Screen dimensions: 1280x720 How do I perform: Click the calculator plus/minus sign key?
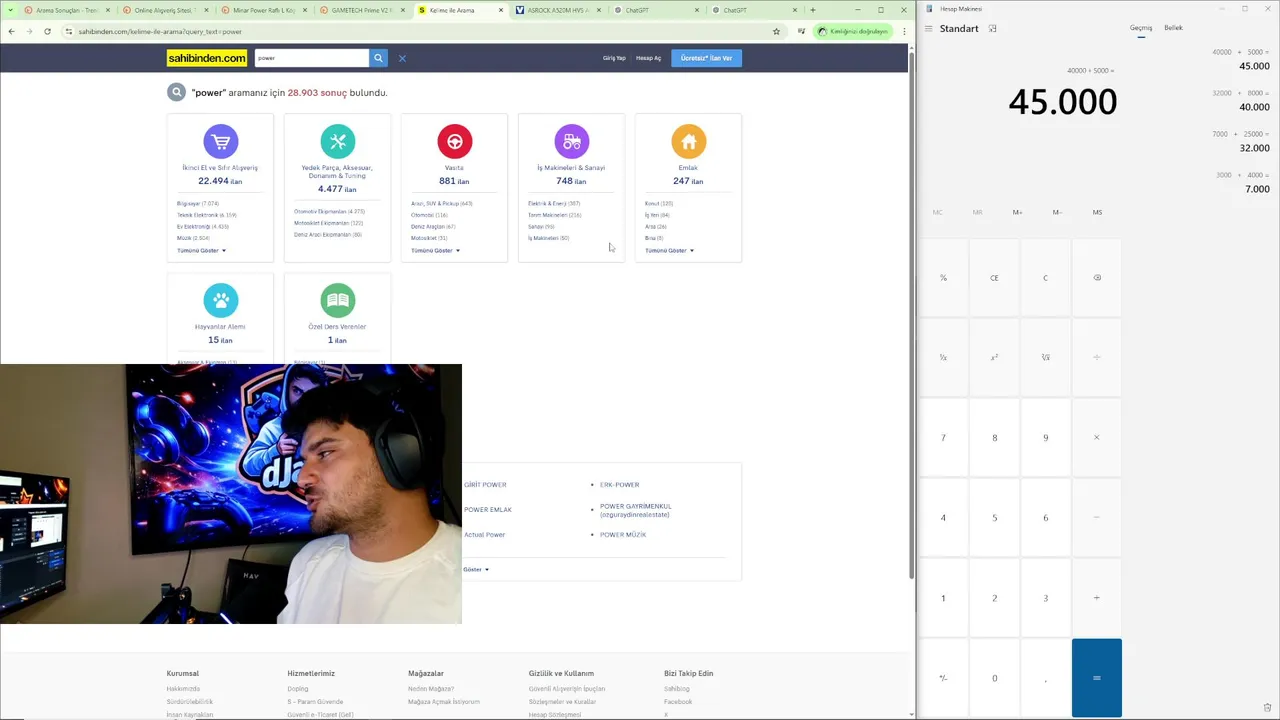[x=943, y=678]
